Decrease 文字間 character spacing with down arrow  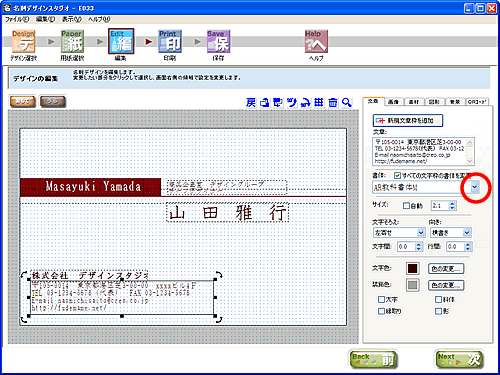[419, 249]
